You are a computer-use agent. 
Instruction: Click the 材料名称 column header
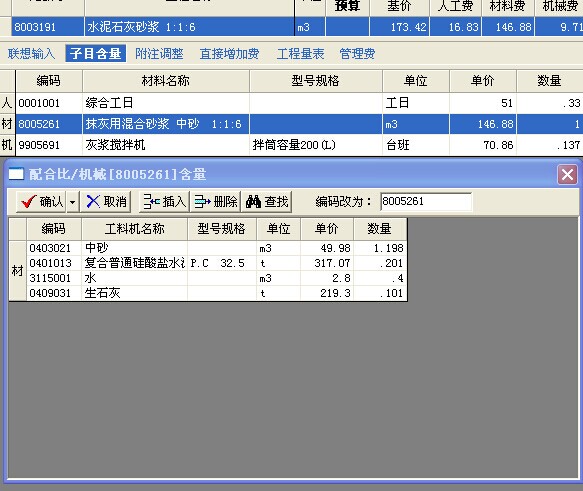coord(165,81)
